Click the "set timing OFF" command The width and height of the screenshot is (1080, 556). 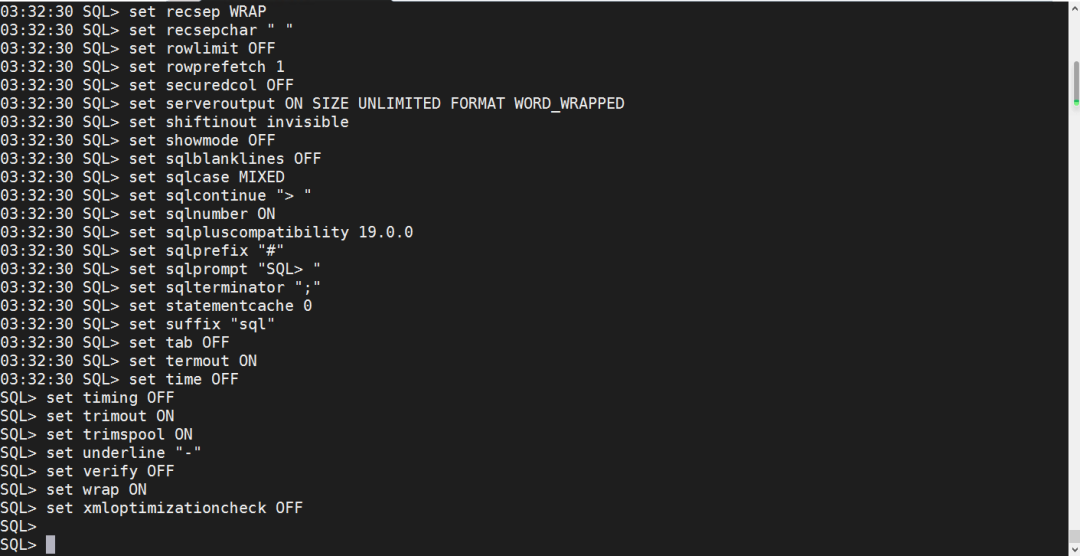(110, 397)
